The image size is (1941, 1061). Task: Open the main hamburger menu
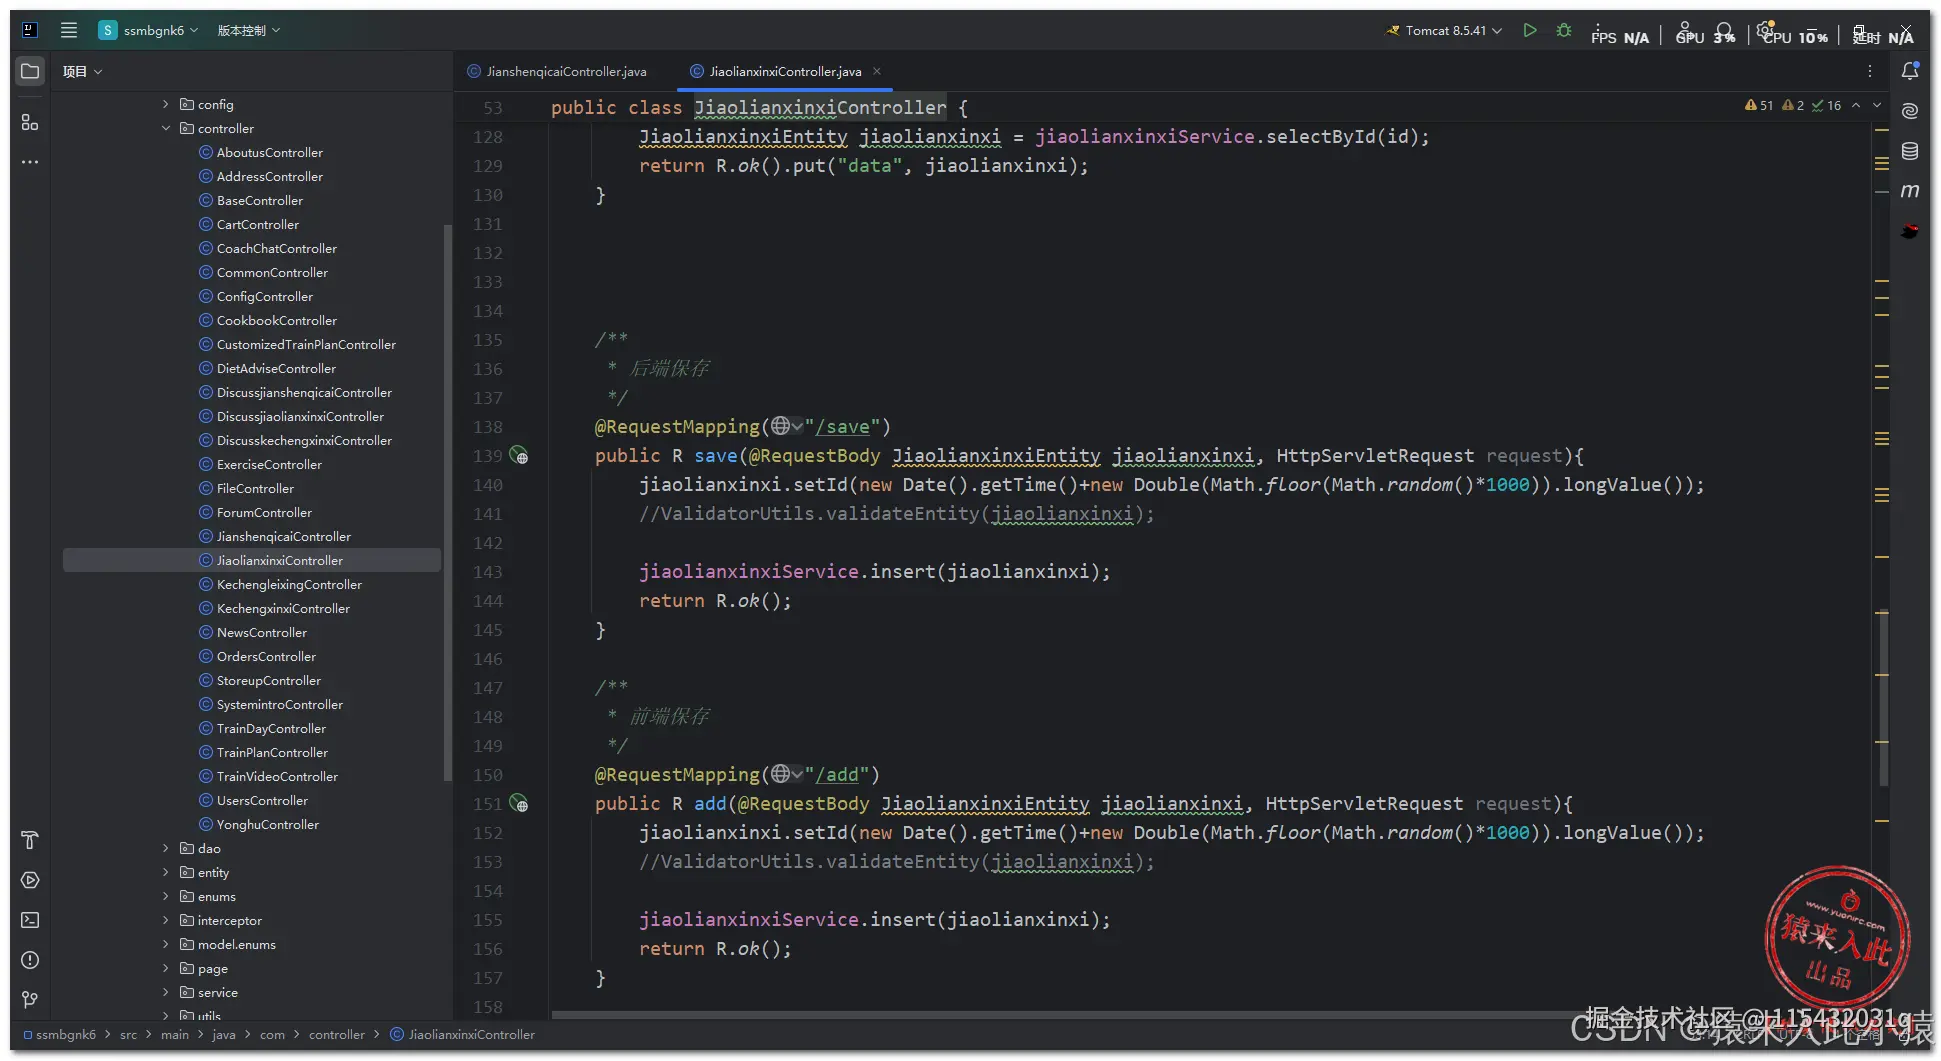pyautogui.click(x=69, y=30)
